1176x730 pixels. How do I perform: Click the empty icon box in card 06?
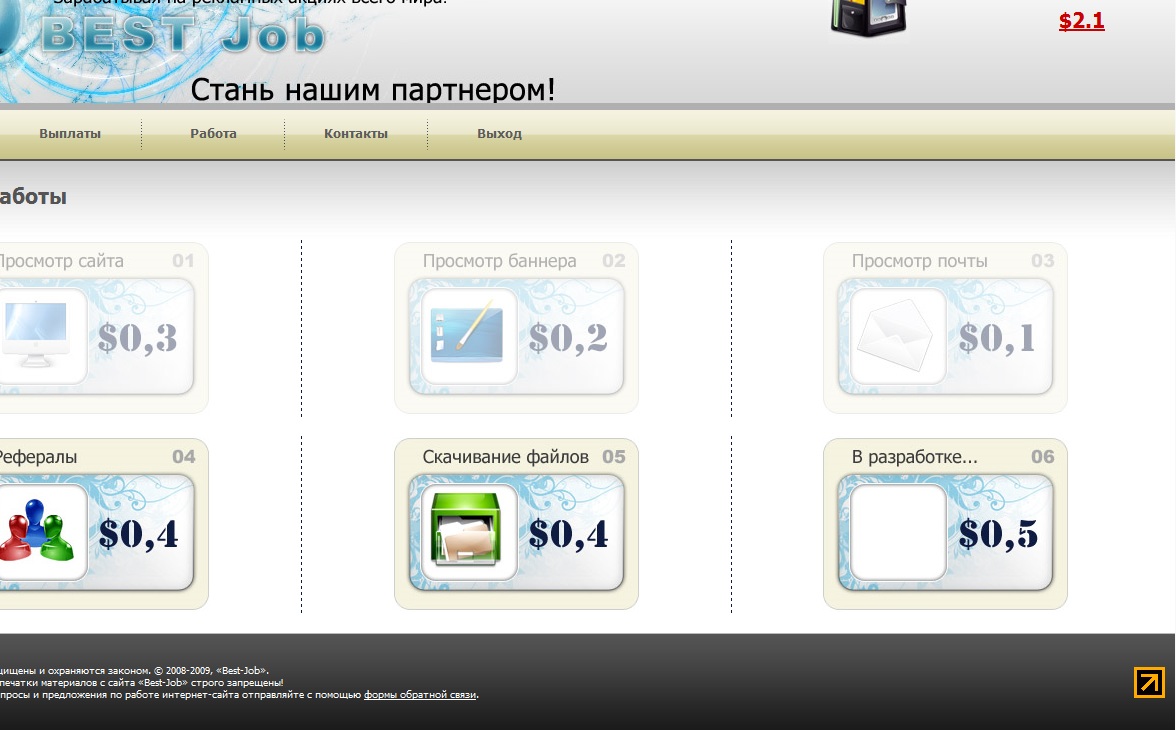point(898,531)
